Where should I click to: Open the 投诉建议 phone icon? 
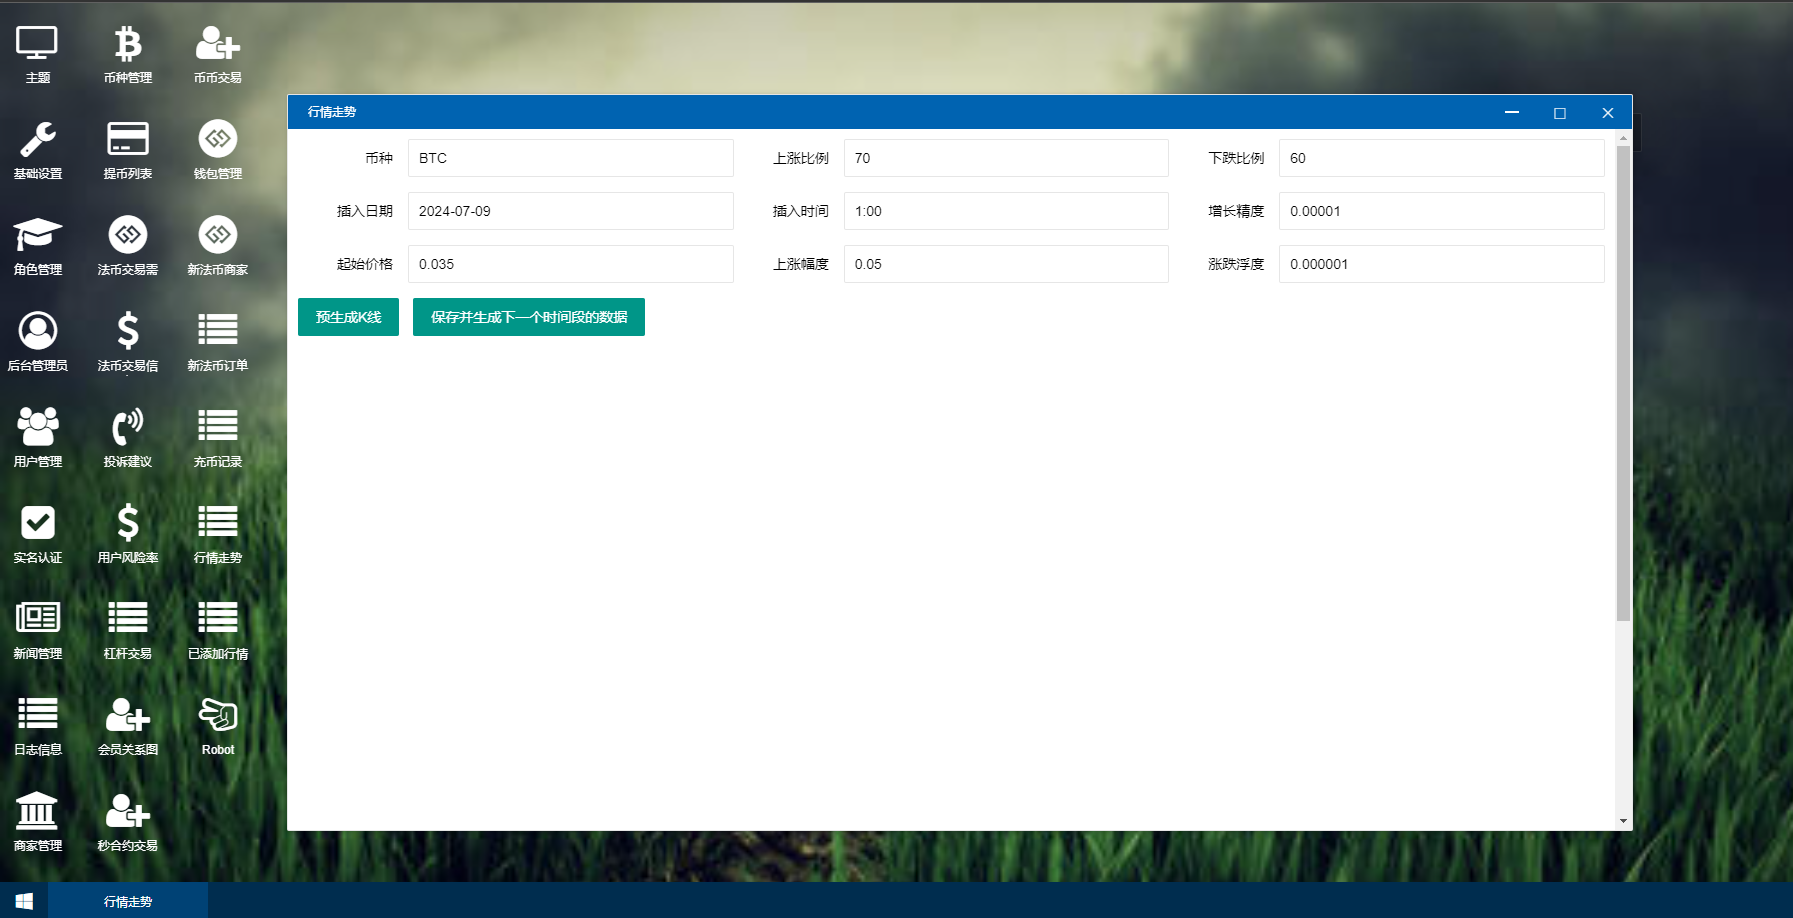click(127, 429)
